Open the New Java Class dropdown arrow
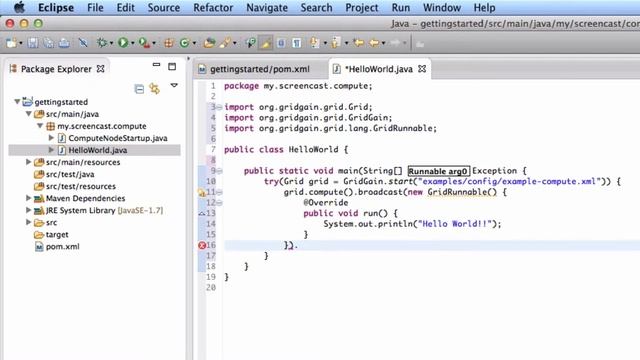640x360 pixels. tap(194, 43)
